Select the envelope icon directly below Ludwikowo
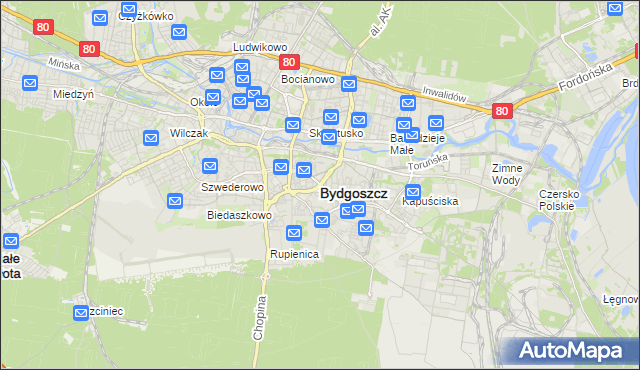This screenshot has width=640, height=370. point(242,66)
